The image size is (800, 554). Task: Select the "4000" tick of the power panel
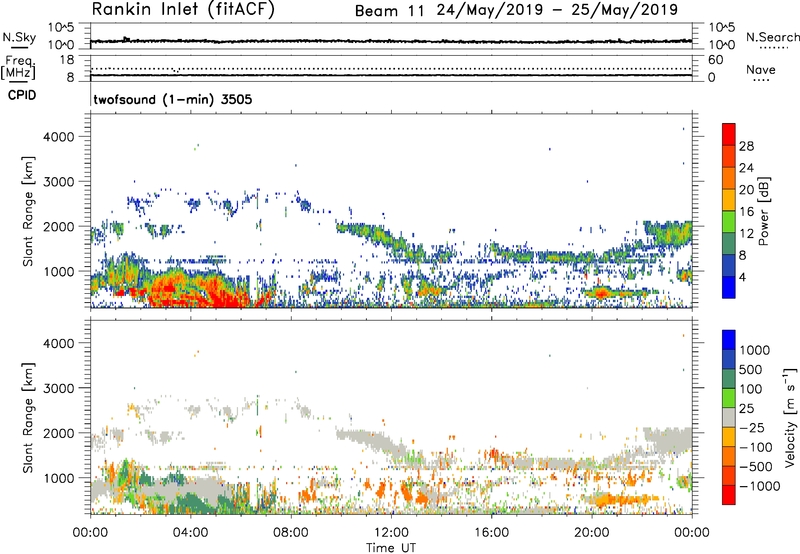(59, 137)
